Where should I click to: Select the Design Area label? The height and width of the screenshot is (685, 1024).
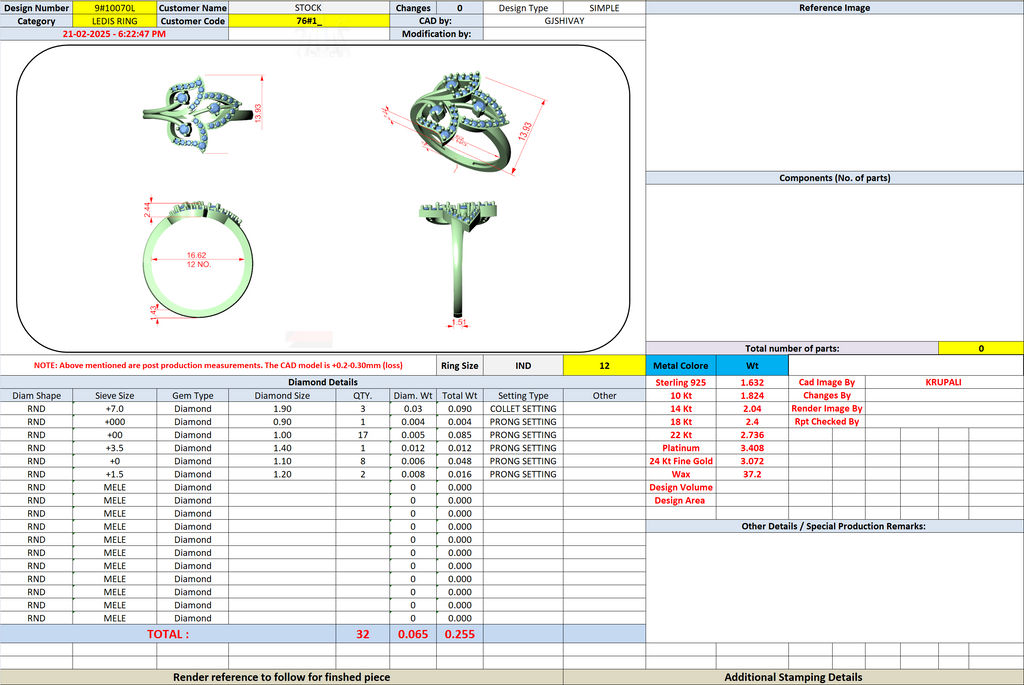[x=680, y=500]
